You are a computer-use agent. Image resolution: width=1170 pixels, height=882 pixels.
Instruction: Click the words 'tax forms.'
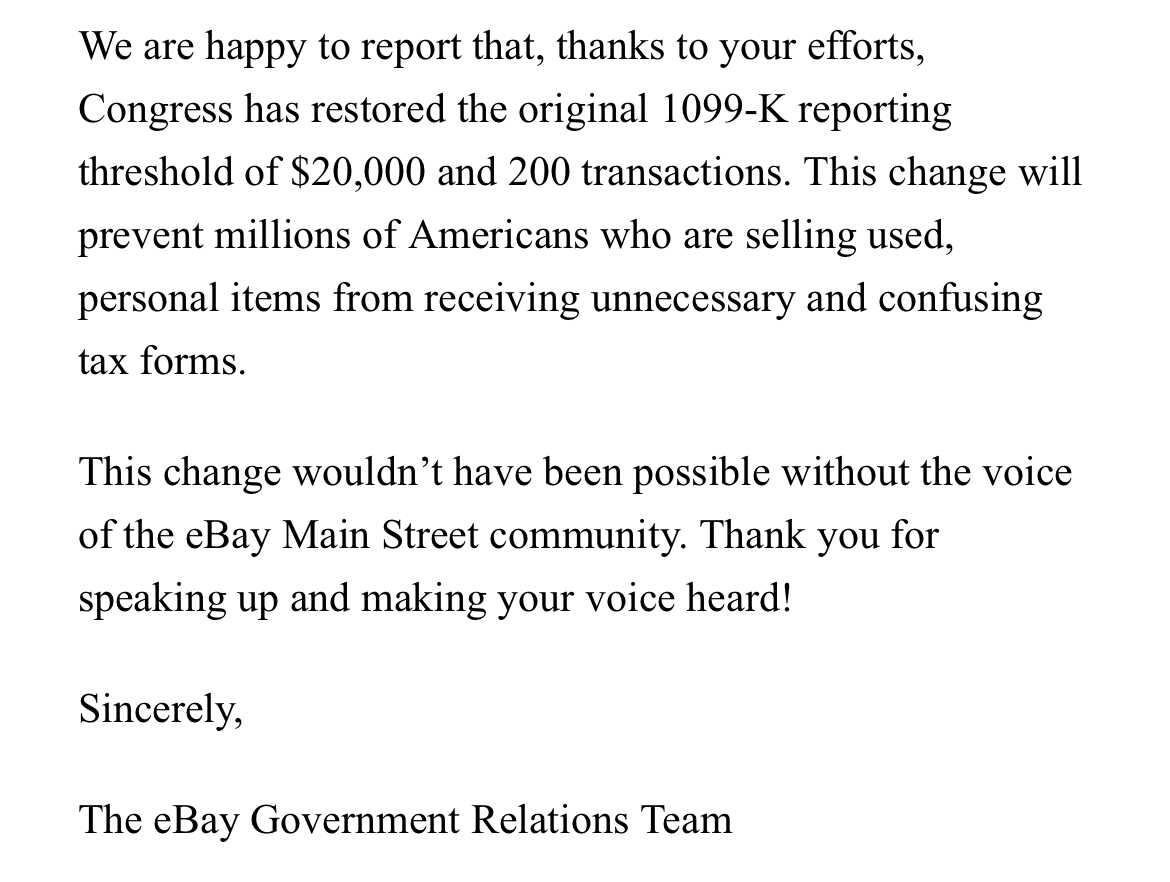coord(162,362)
